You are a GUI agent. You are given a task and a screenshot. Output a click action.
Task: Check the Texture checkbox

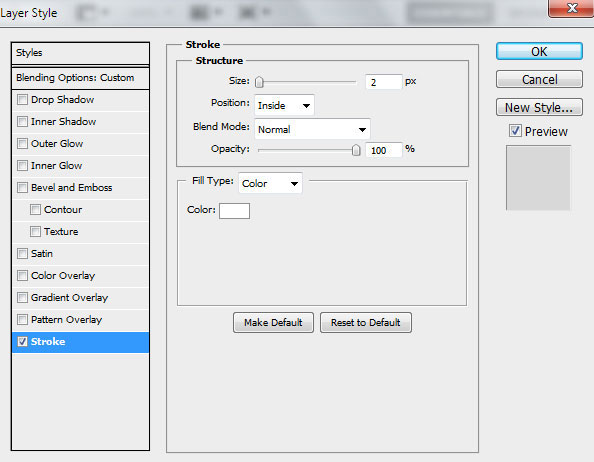(35, 231)
